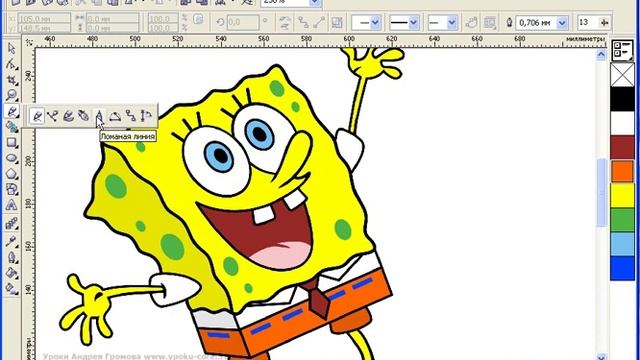Viewport: 640px width, 360px height.
Task: Click the ruler origin corner icon
Action: coord(29,42)
